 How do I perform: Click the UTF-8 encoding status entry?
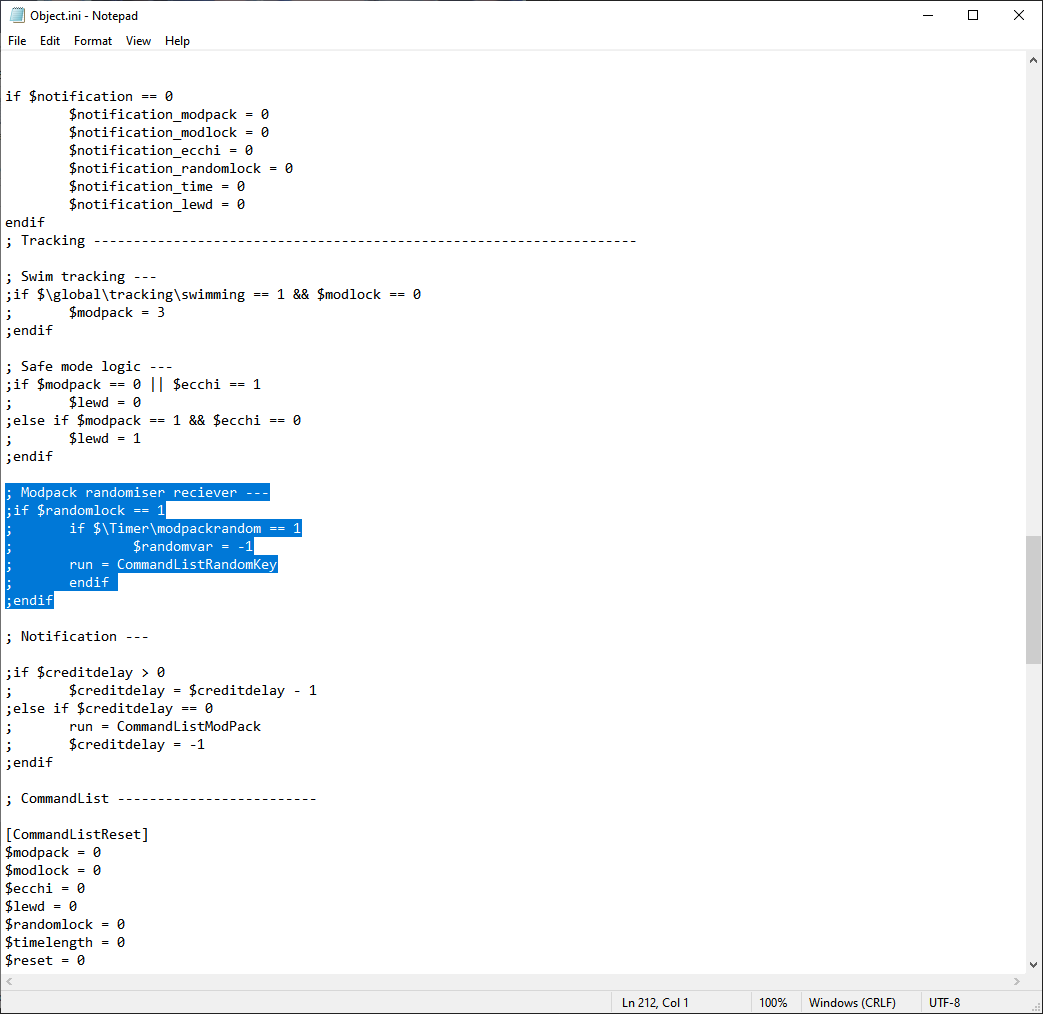[x=945, y=1003]
